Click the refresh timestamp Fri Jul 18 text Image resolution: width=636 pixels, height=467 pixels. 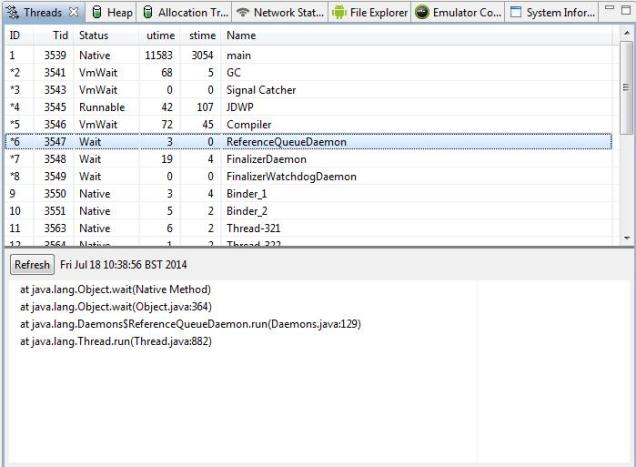click(123, 265)
